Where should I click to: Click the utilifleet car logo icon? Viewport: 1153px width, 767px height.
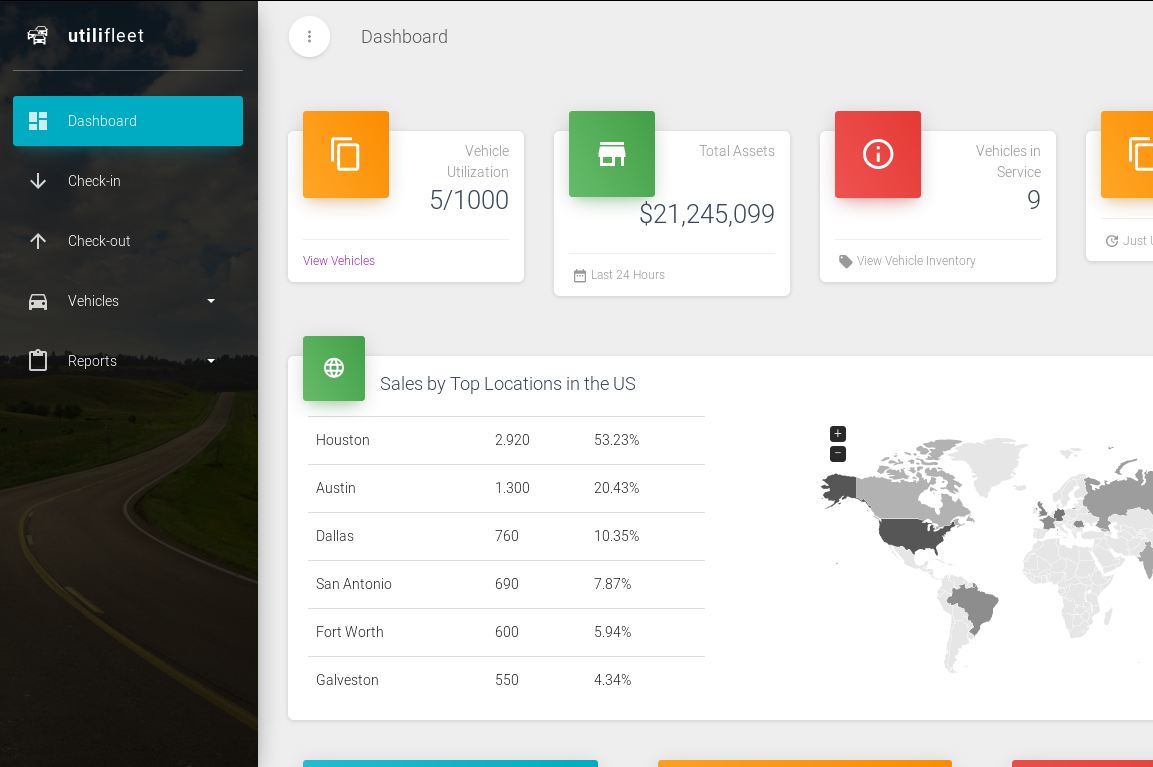click(38, 36)
